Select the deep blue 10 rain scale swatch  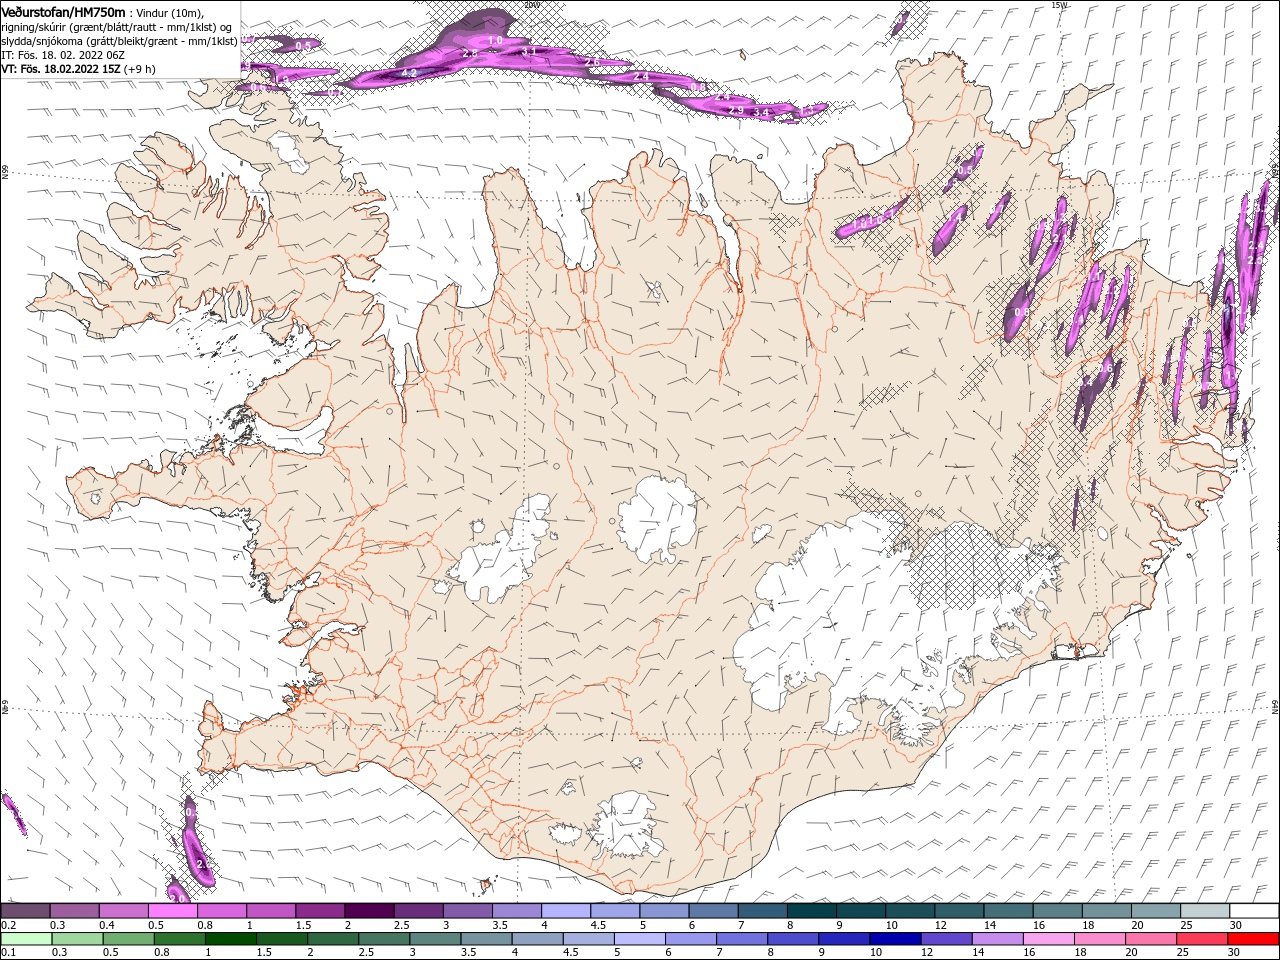click(895, 938)
